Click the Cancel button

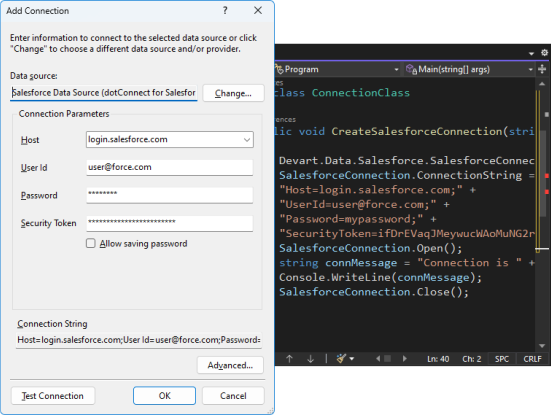pos(233,396)
